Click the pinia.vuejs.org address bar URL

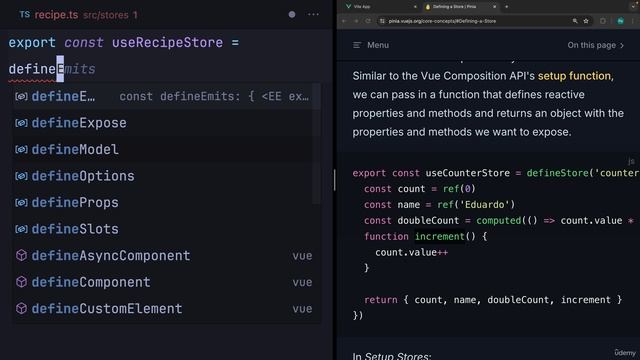point(442,21)
